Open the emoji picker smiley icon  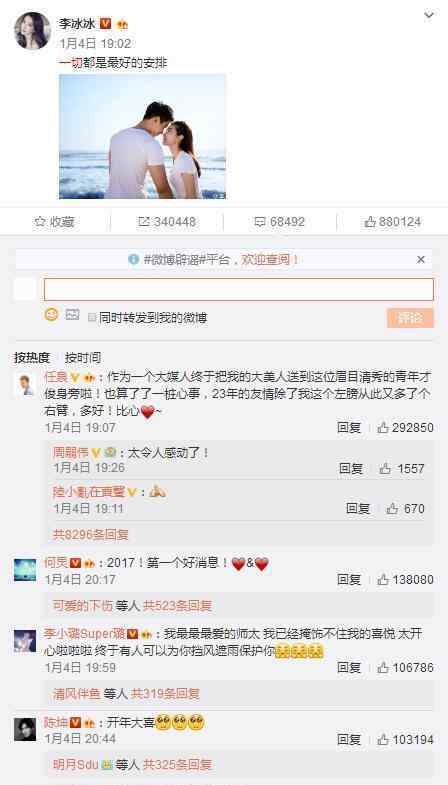(x=52, y=315)
